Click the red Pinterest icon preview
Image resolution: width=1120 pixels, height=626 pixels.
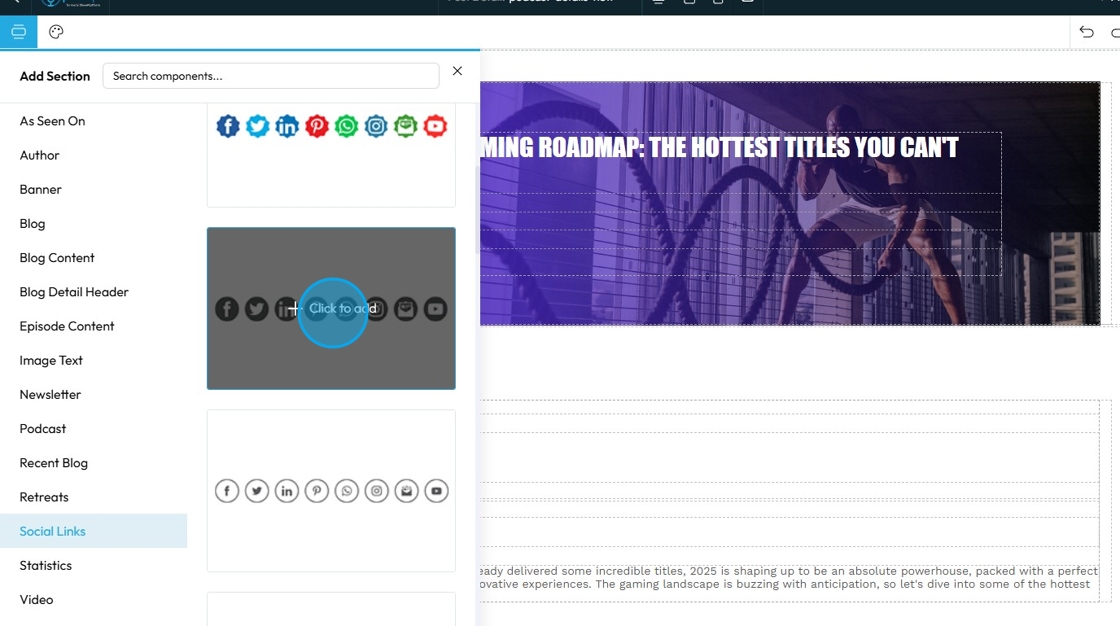tap(317, 126)
